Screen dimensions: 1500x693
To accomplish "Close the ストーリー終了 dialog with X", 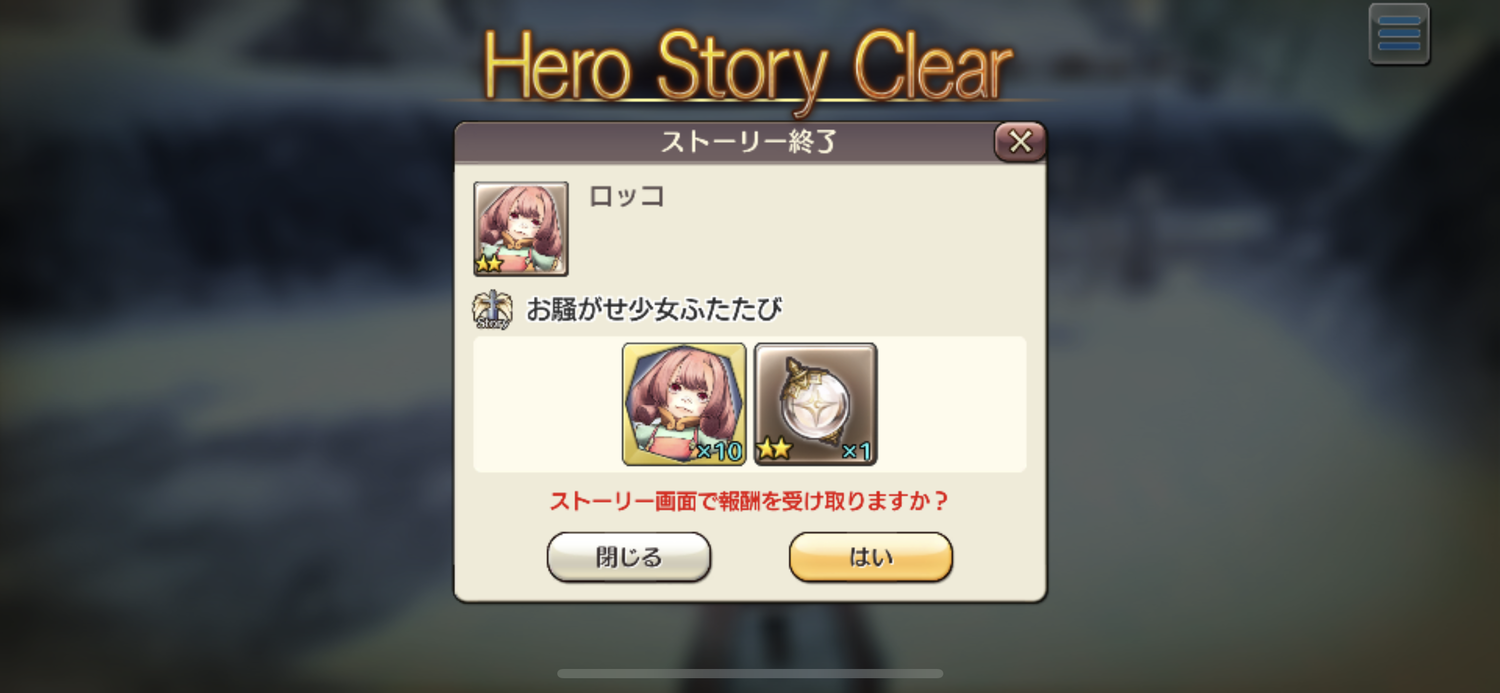I will pyautogui.click(x=1020, y=142).
